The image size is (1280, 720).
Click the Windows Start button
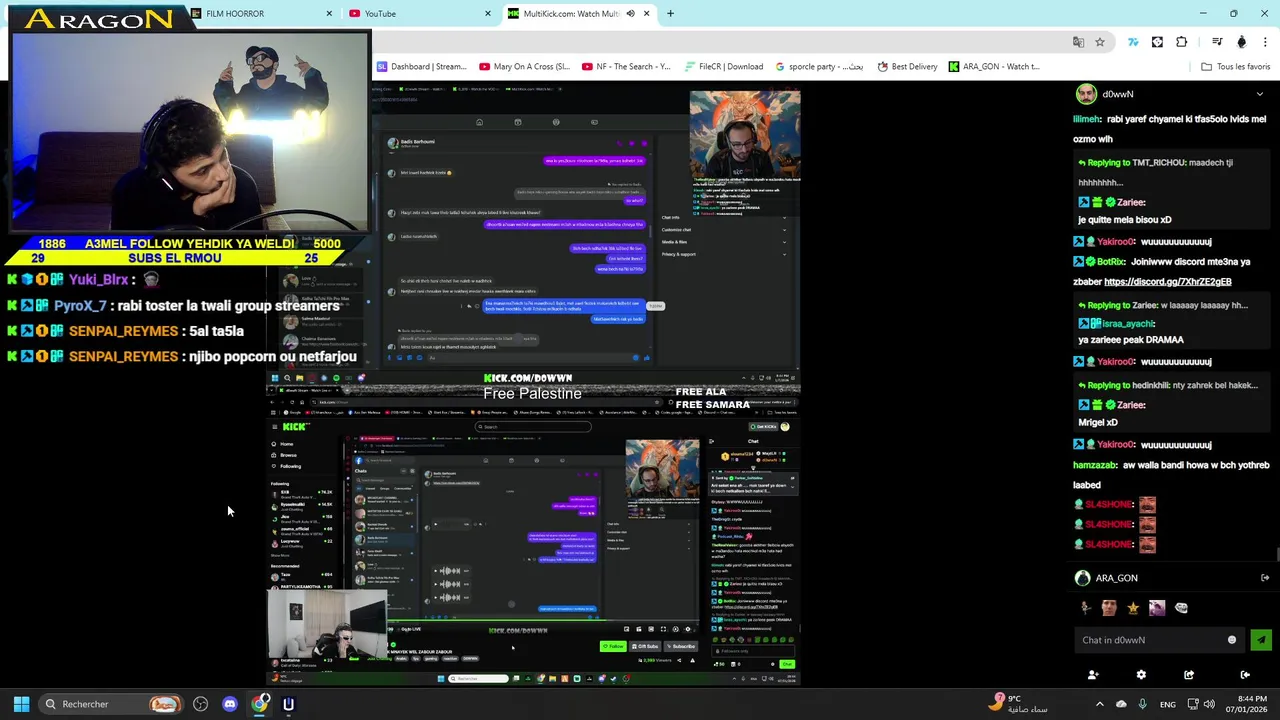[x=21, y=704]
